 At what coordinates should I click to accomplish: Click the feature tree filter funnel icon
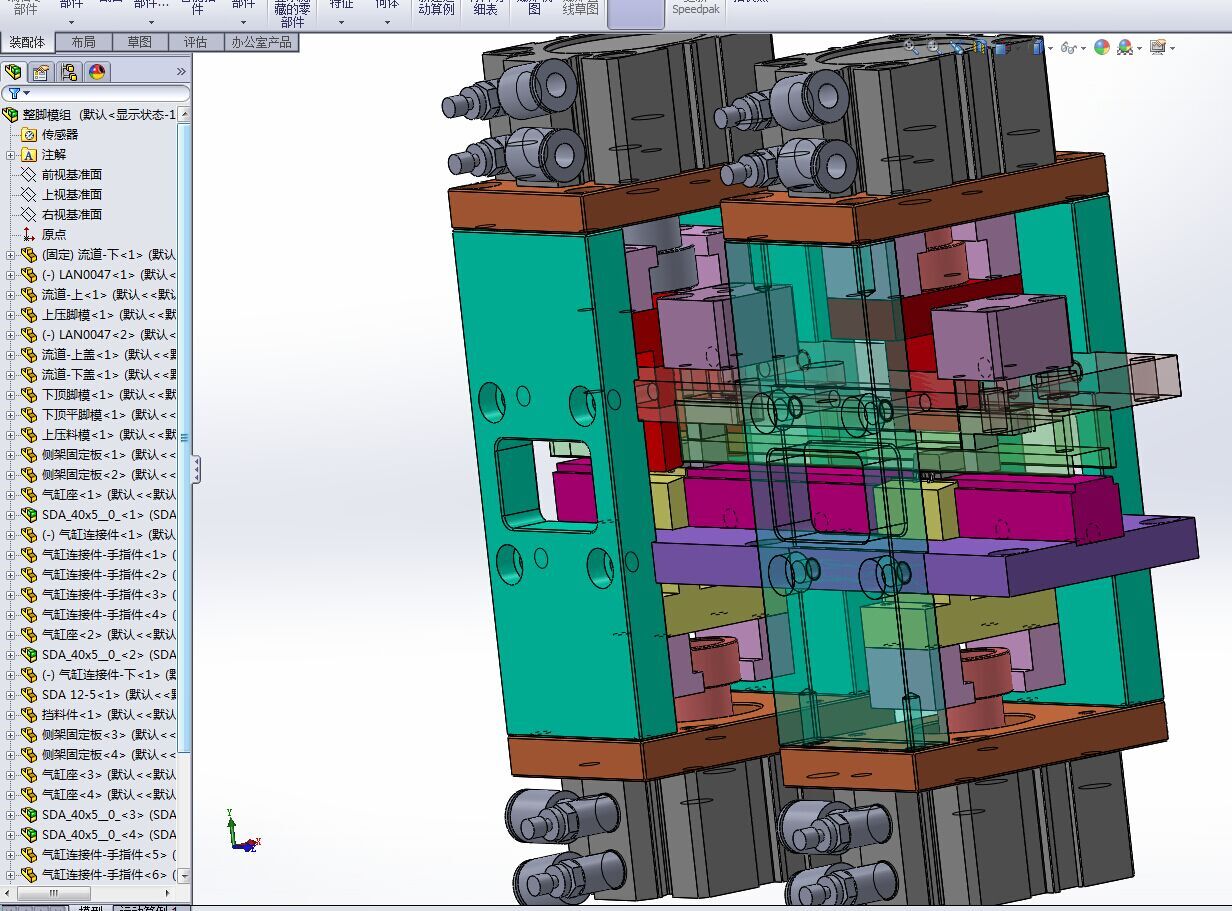tap(14, 93)
